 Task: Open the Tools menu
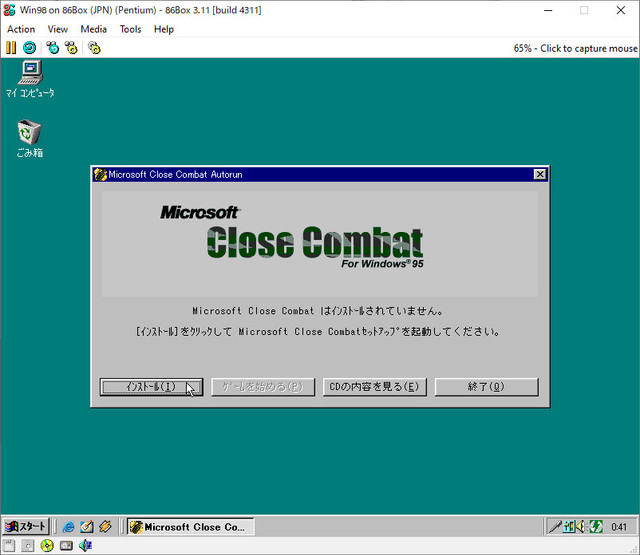coord(130,29)
